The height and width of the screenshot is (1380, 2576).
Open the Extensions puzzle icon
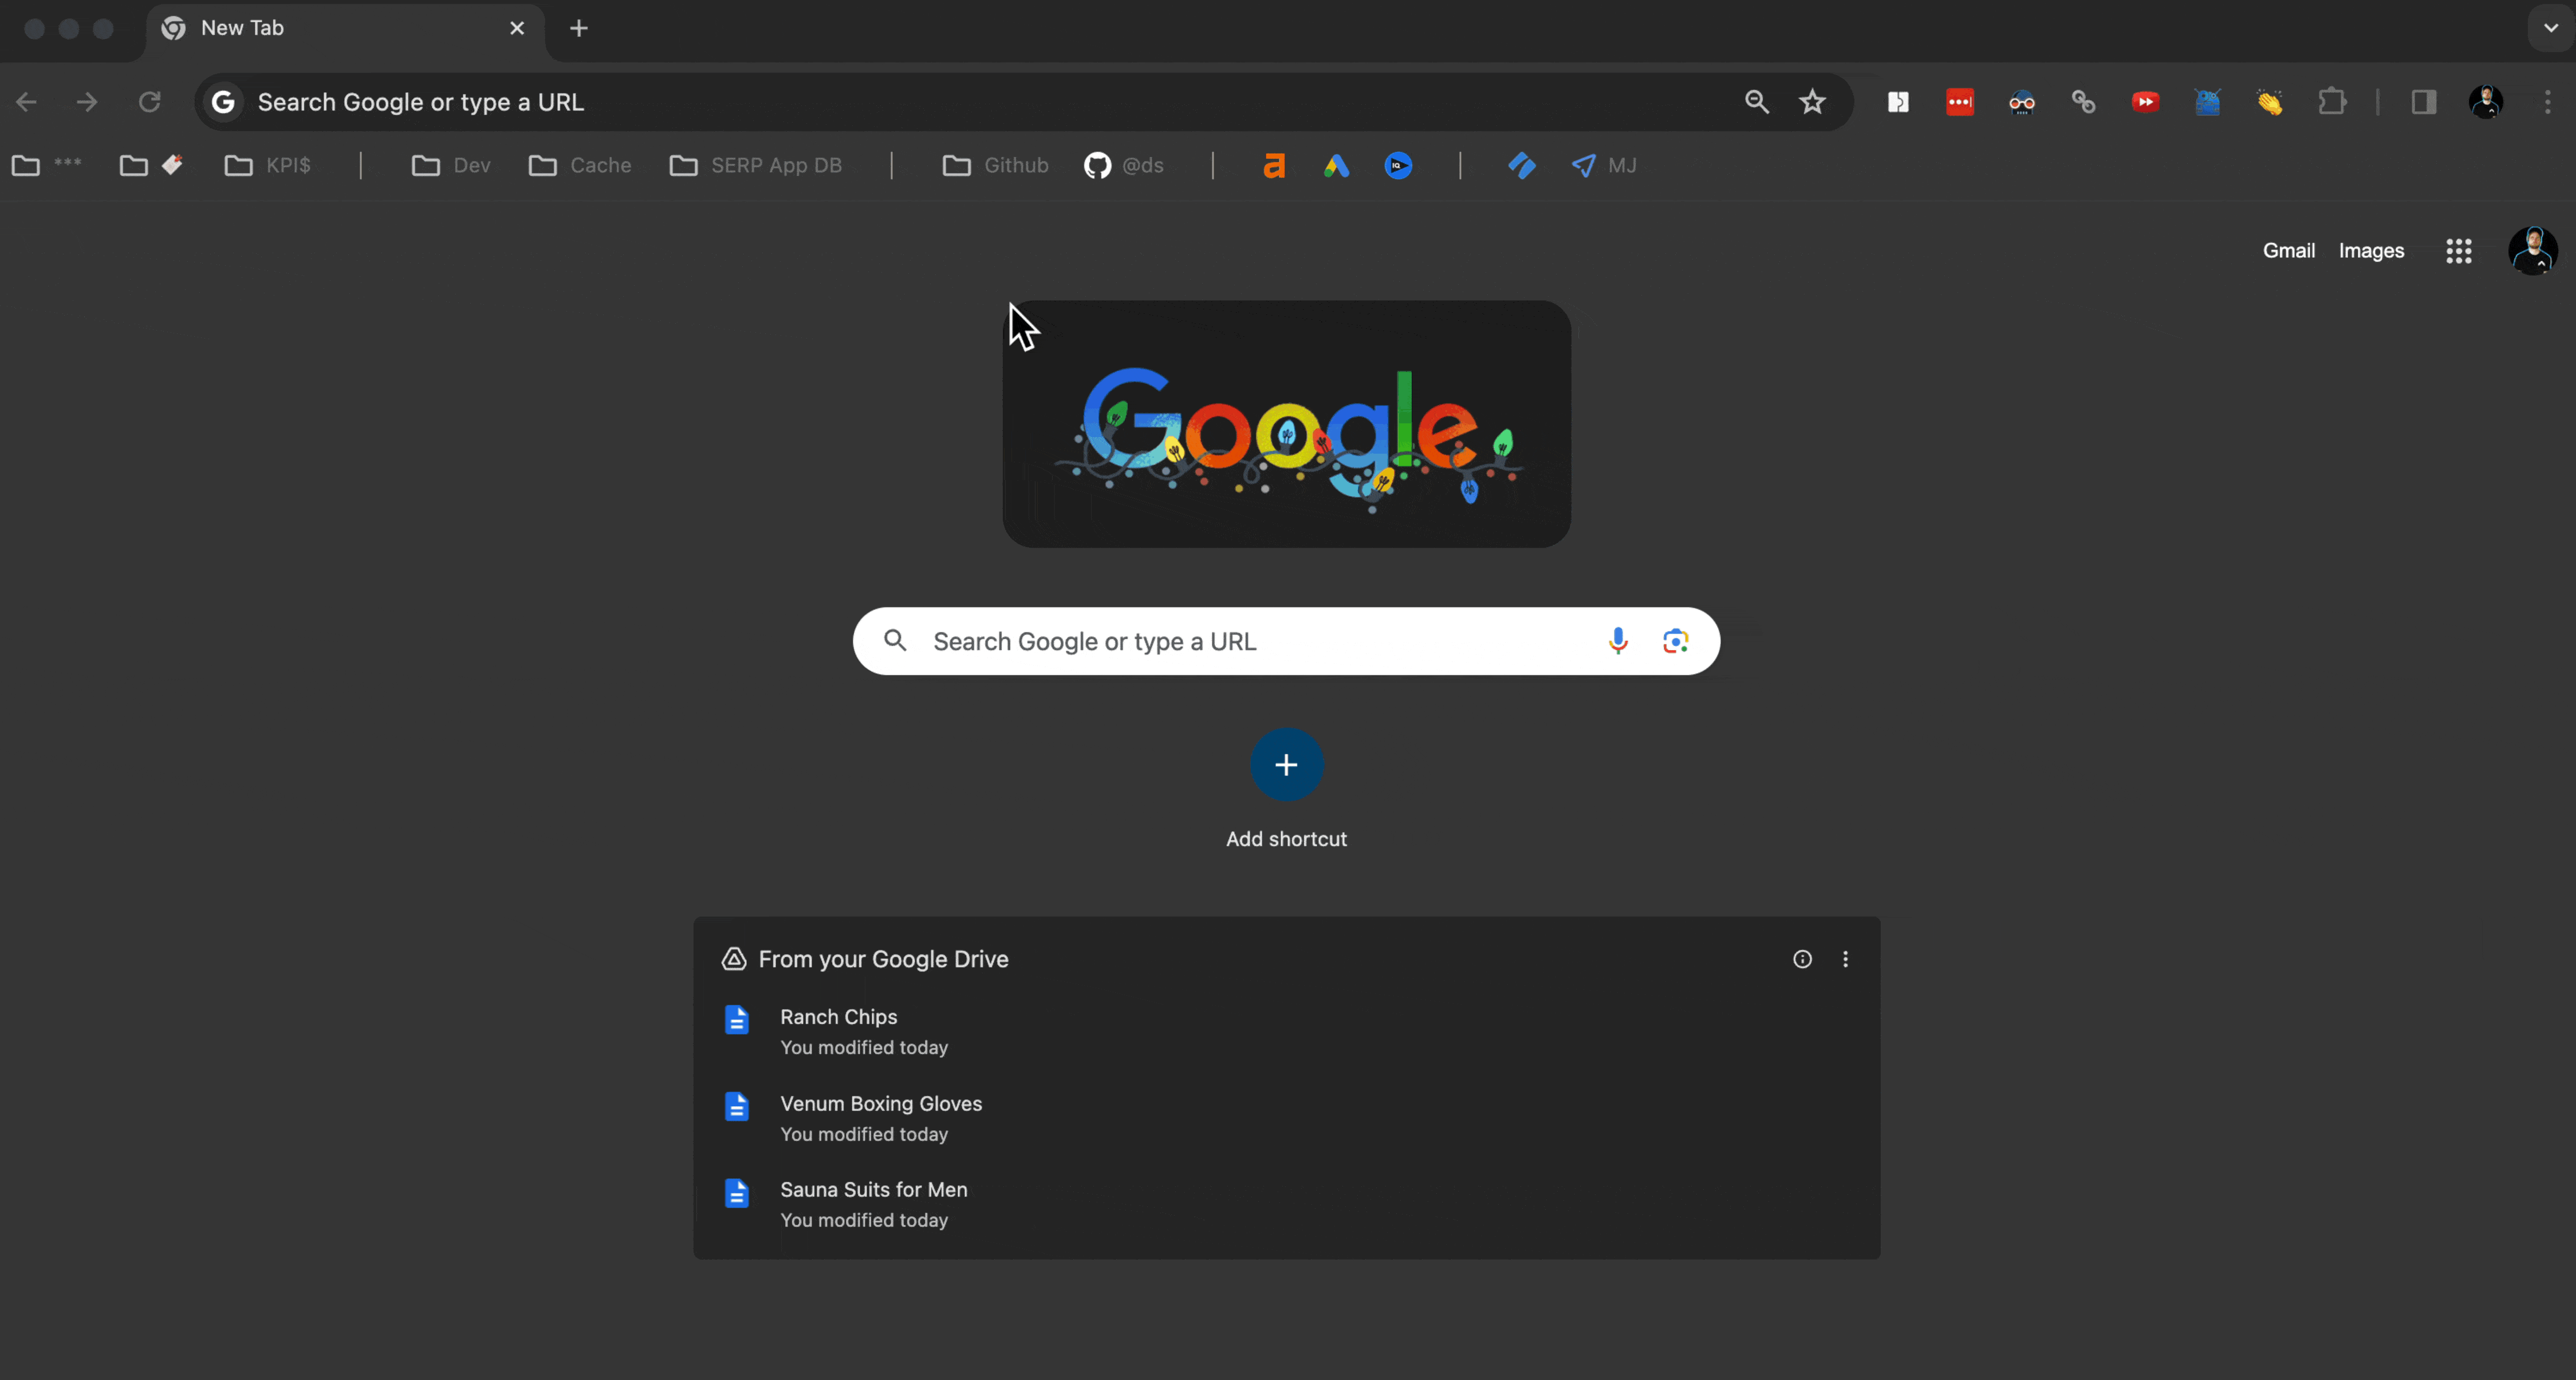(2331, 102)
